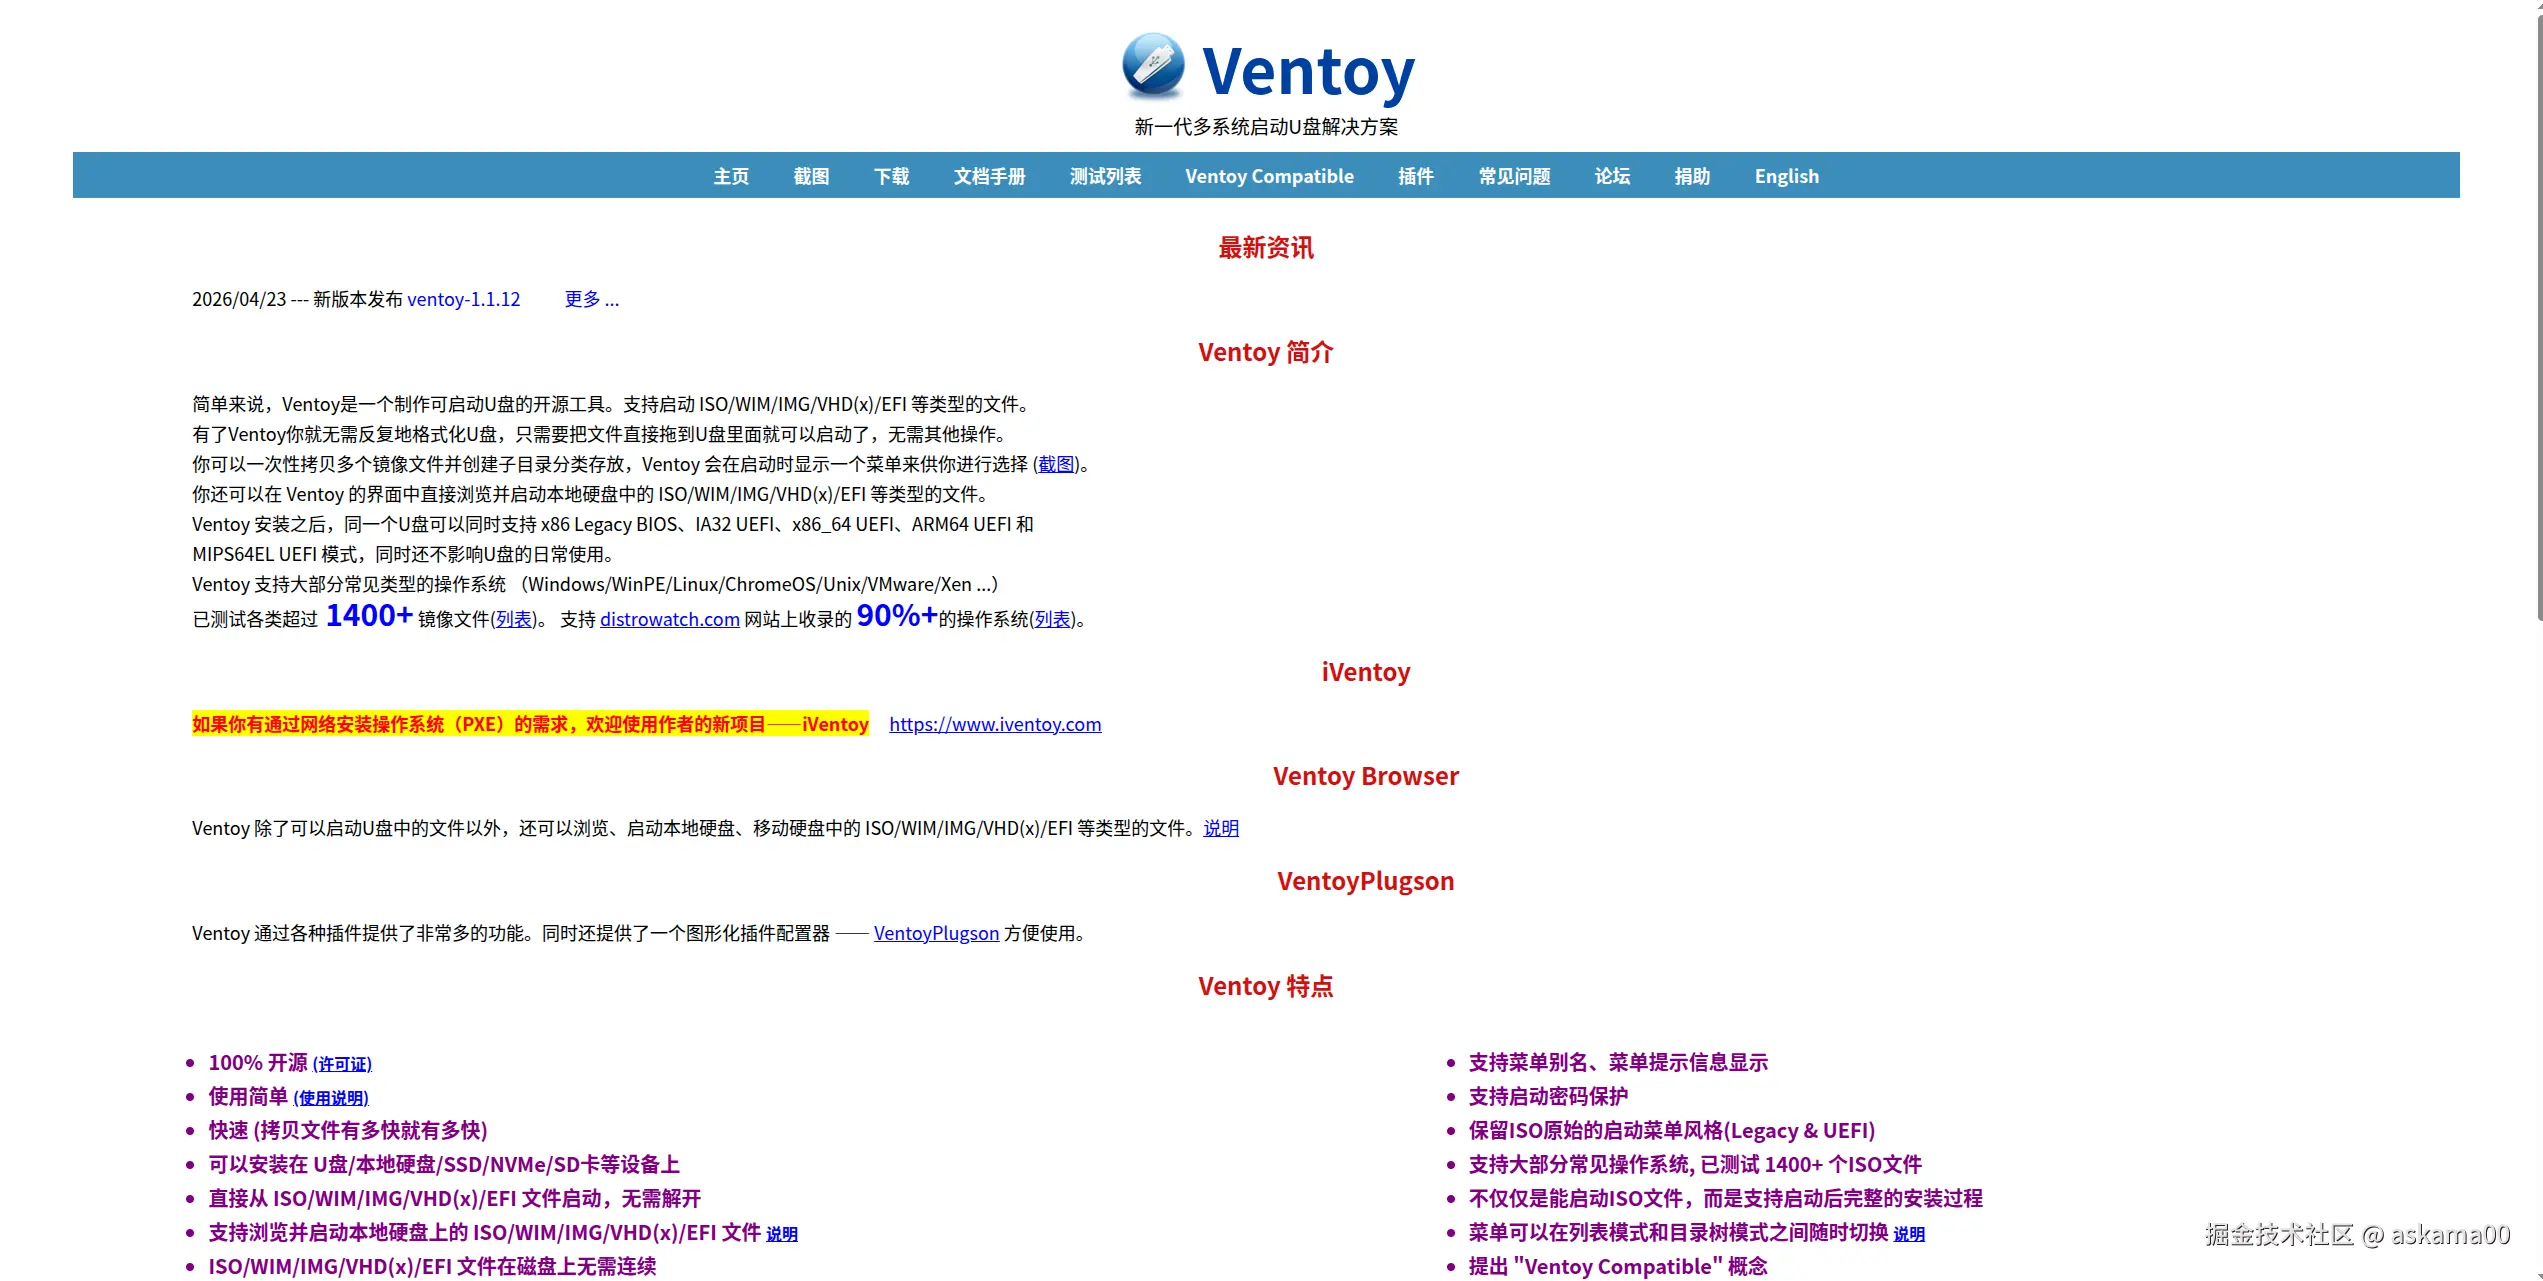Viewport: 2543px width, 1281px height.
Task: Open 说明 link under Ventoy Browser
Action: tap(1220, 828)
